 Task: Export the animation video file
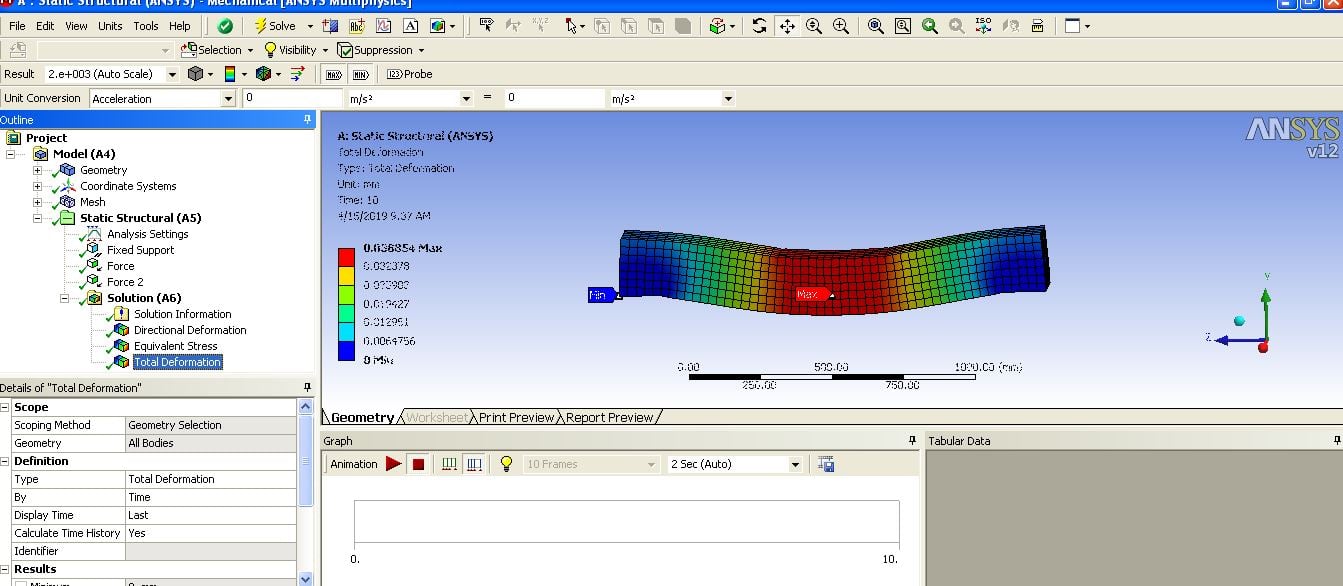826,464
